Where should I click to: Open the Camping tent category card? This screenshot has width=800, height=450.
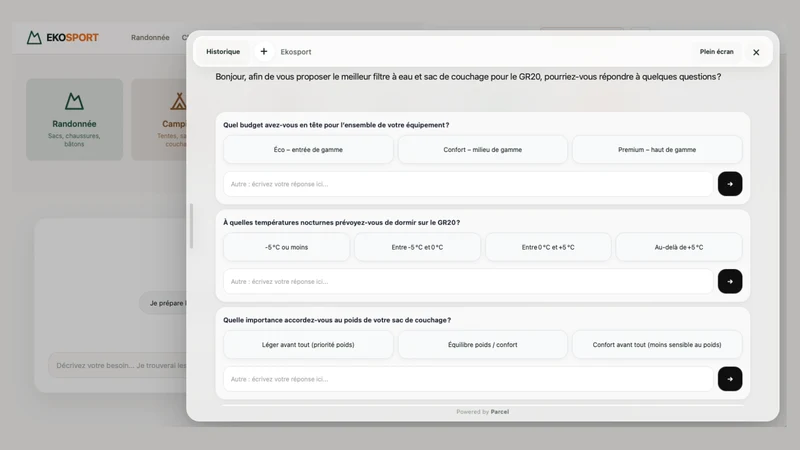[x=159, y=119]
